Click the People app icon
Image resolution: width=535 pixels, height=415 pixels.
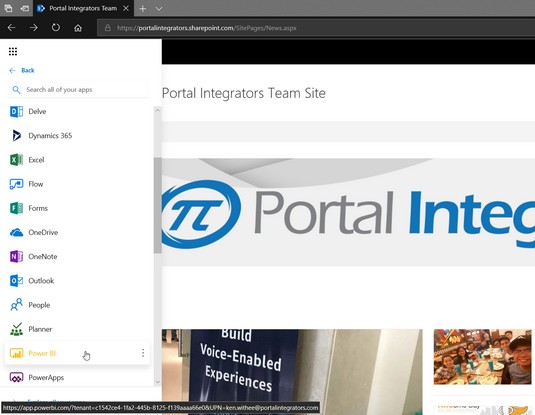click(16, 305)
